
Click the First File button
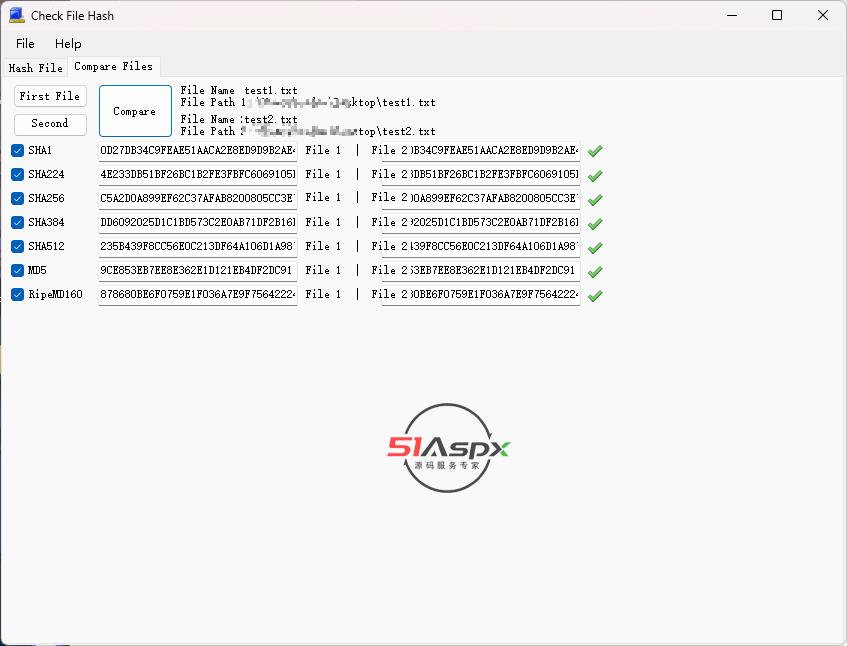(x=50, y=96)
